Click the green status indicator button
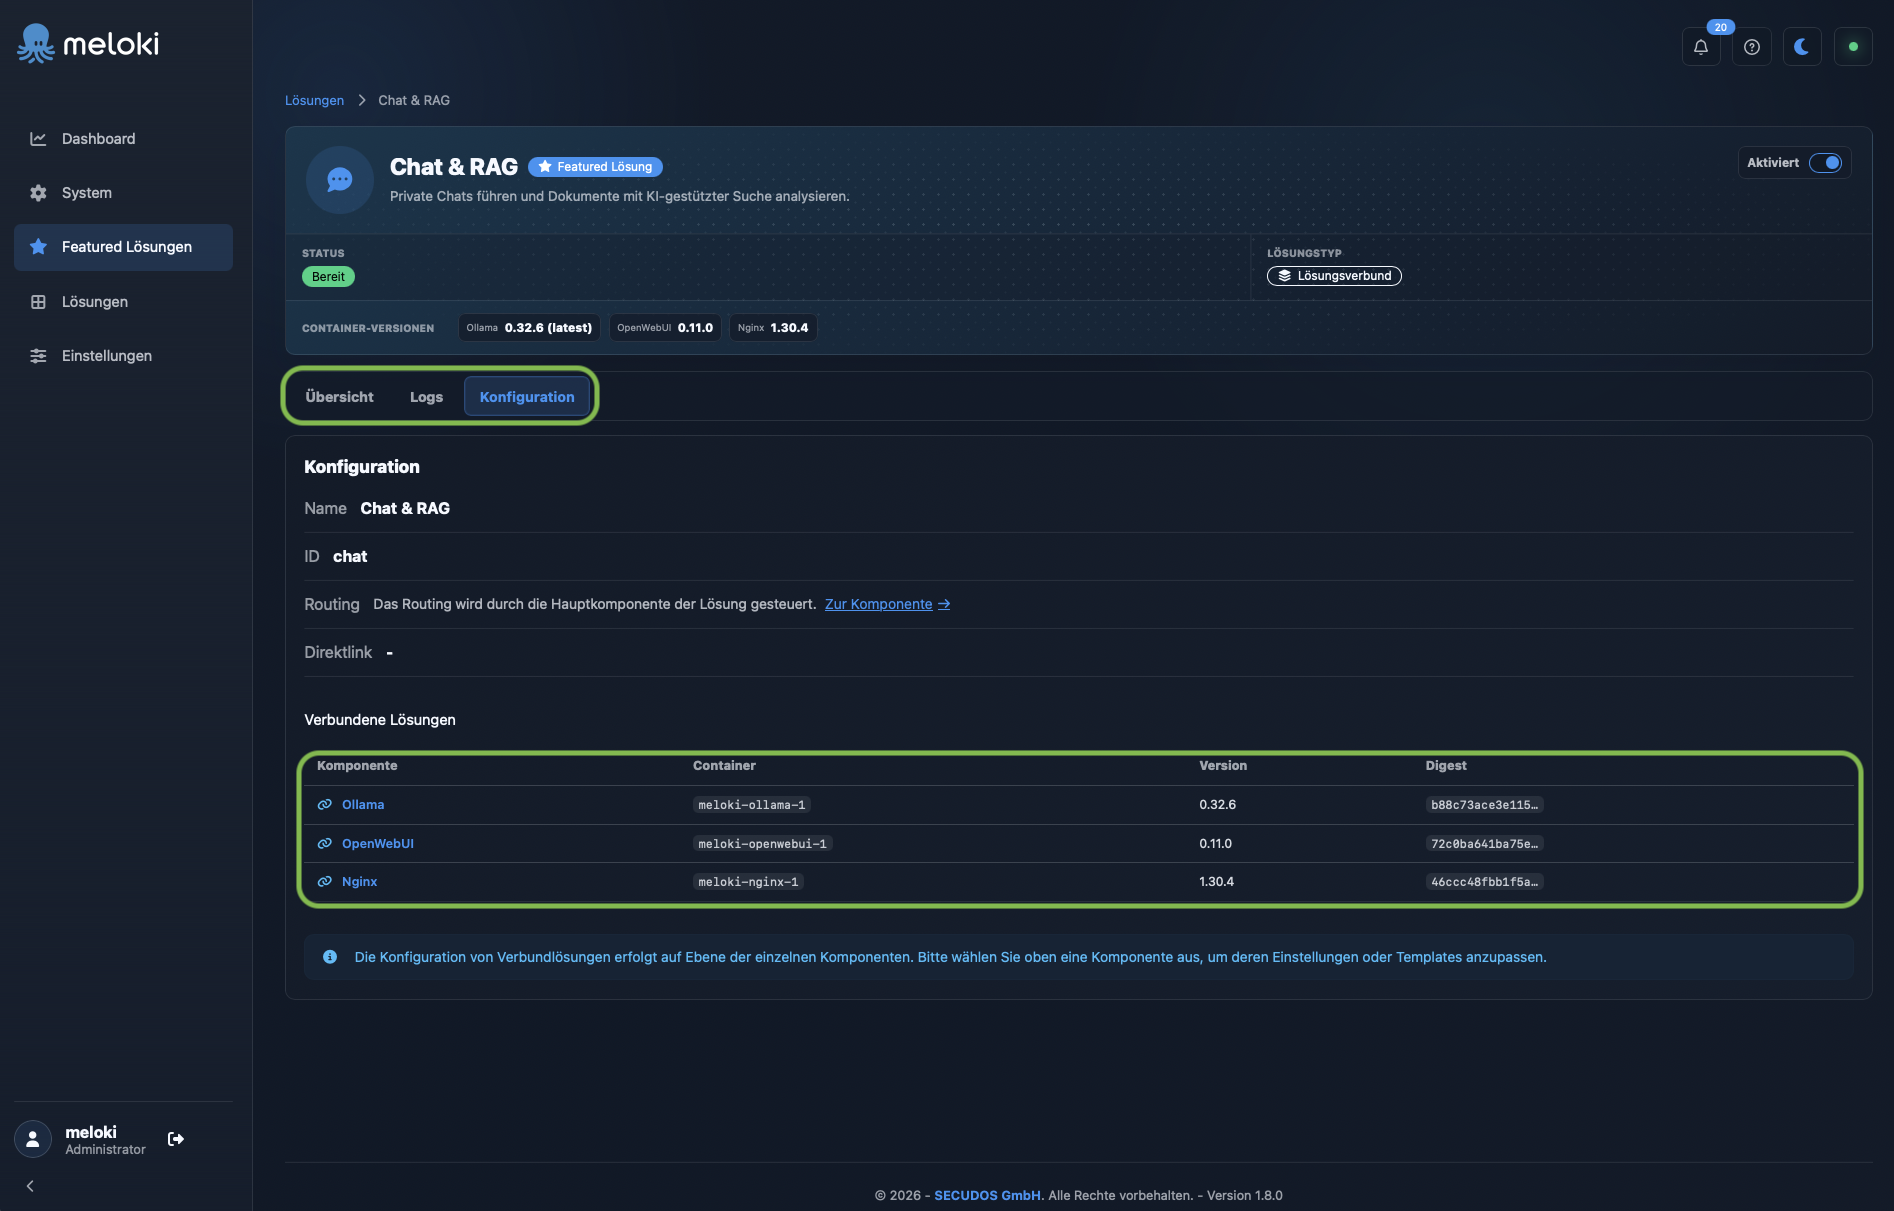Viewport: 1894px width, 1211px height. (1853, 47)
